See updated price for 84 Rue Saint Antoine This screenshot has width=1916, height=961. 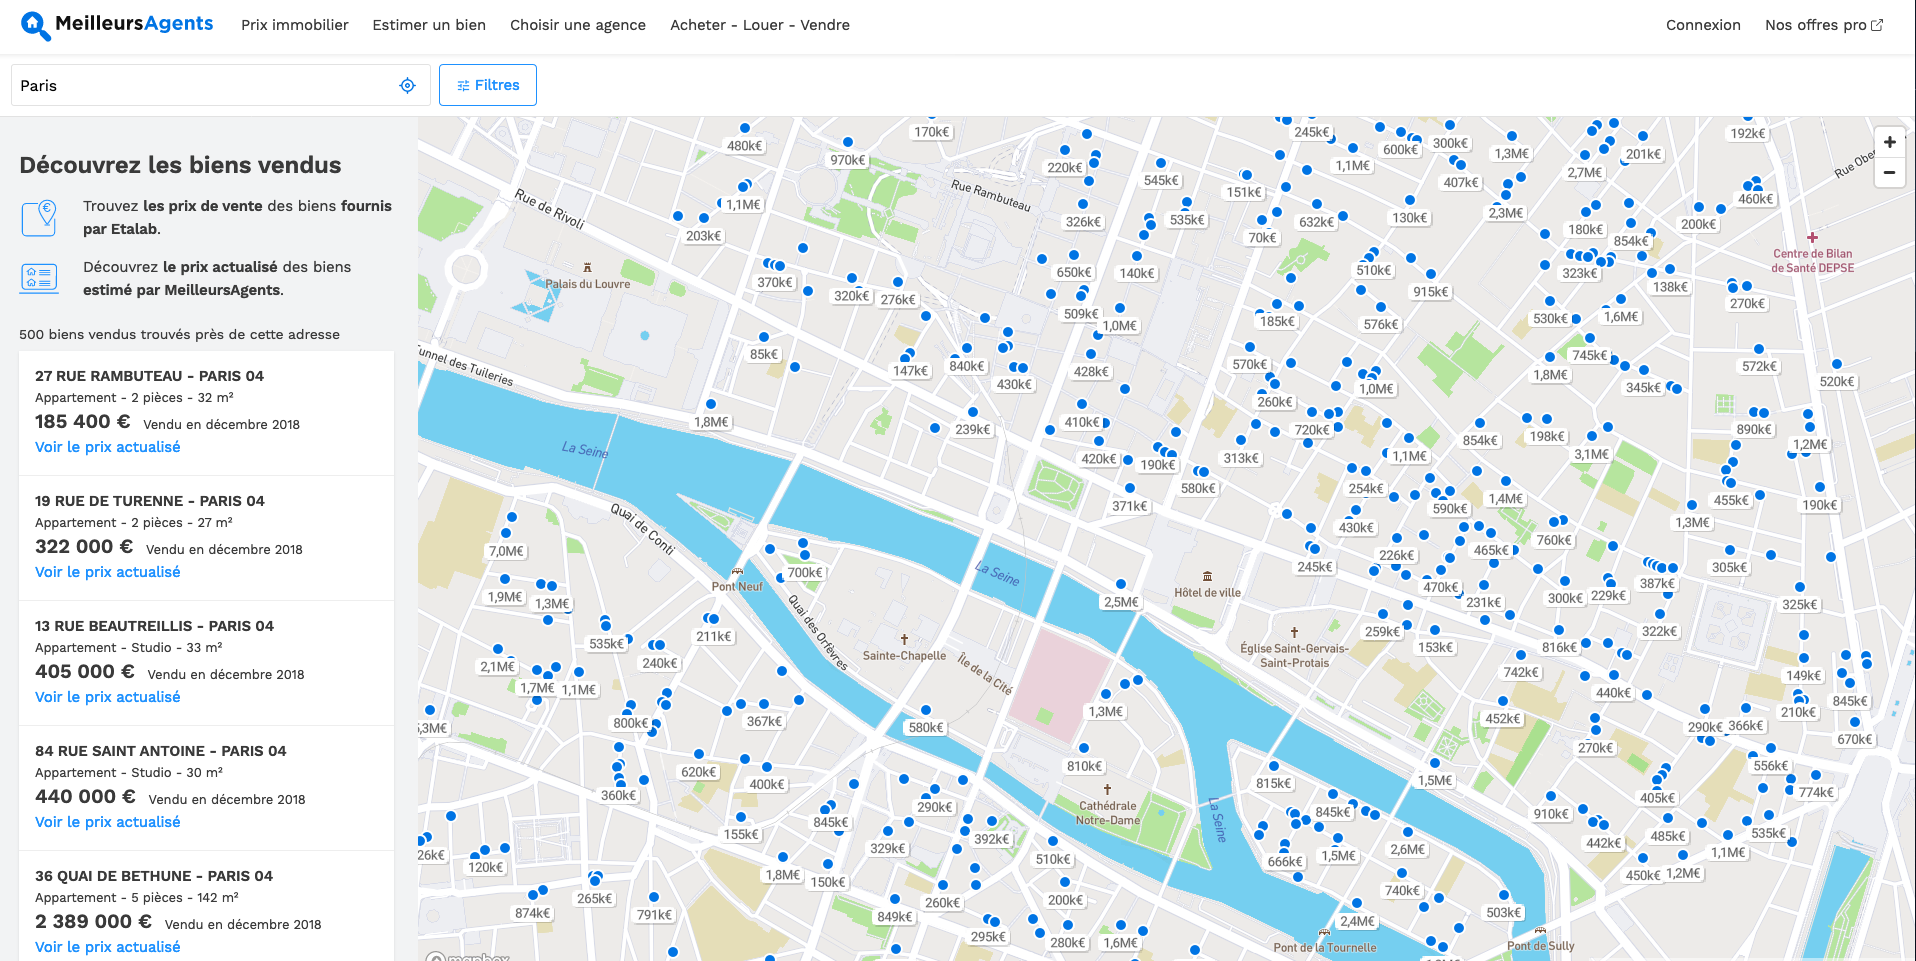[x=108, y=822]
